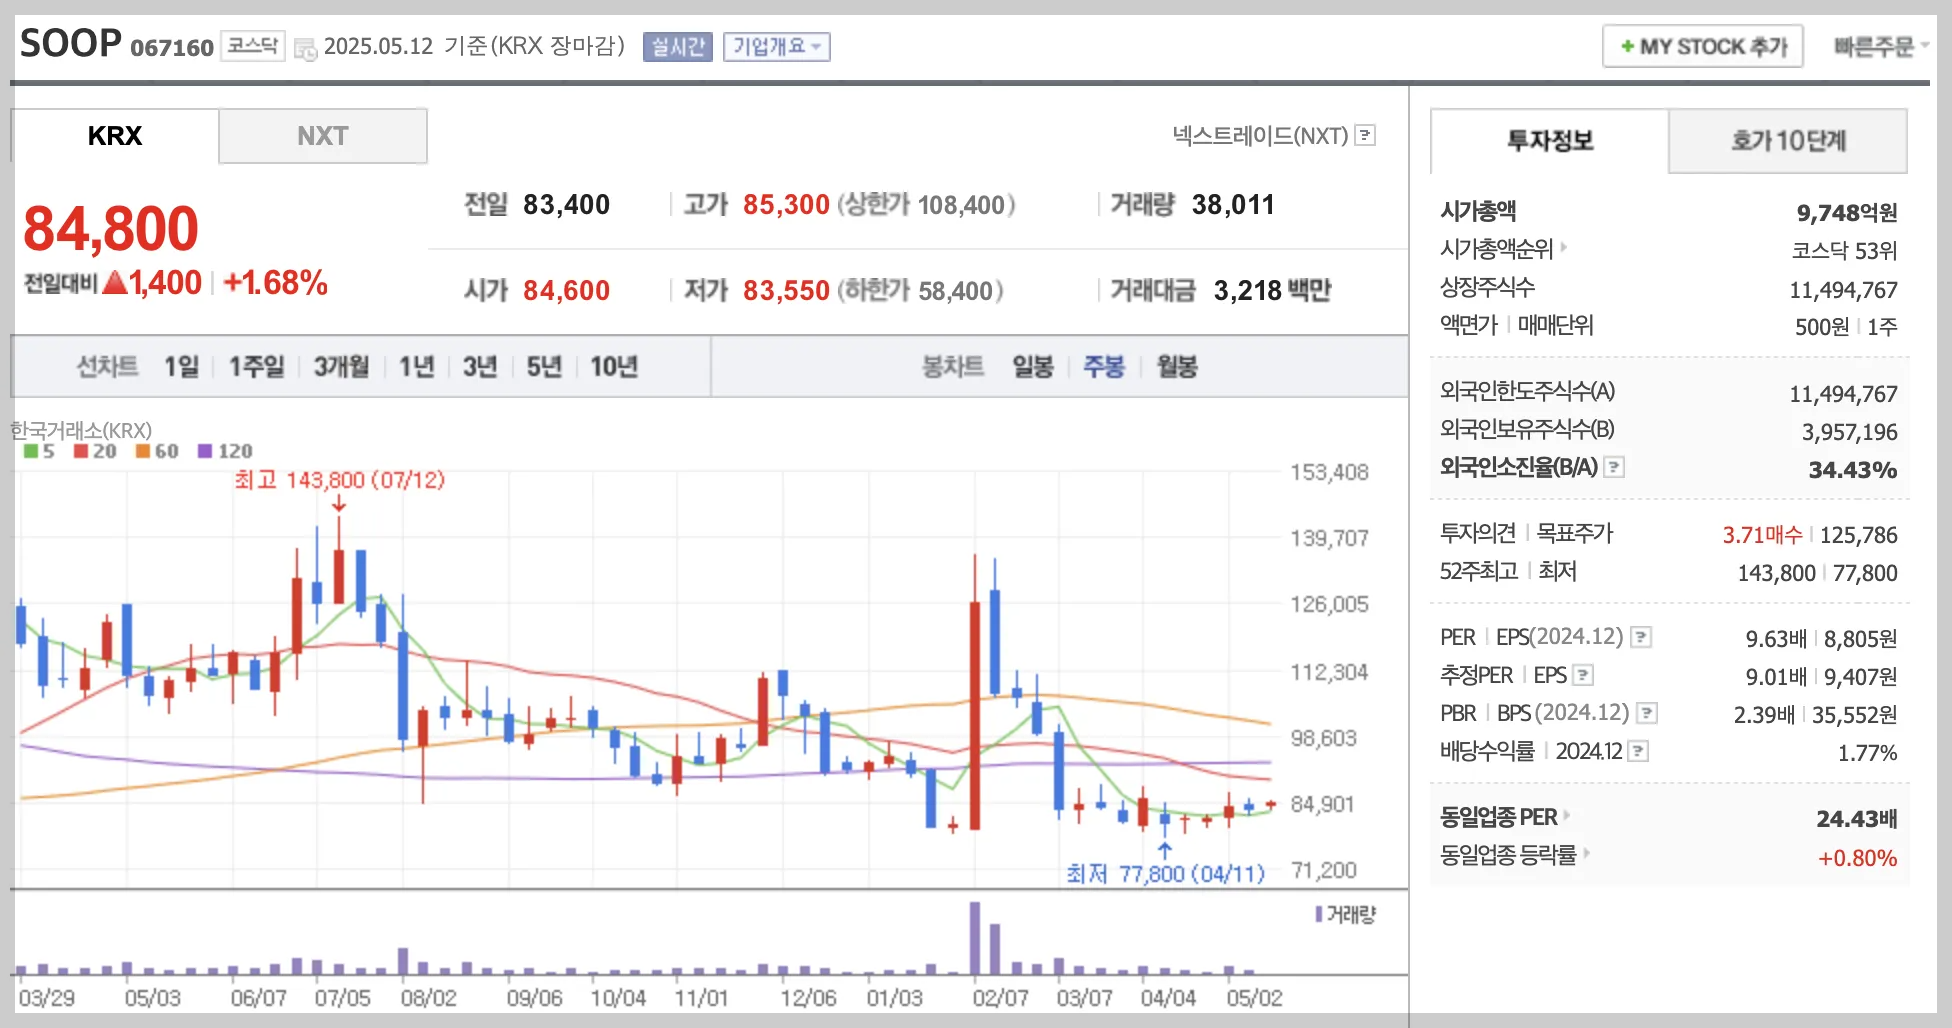Click stock code 067160
The image size is (1952, 1028).
[x=172, y=48]
